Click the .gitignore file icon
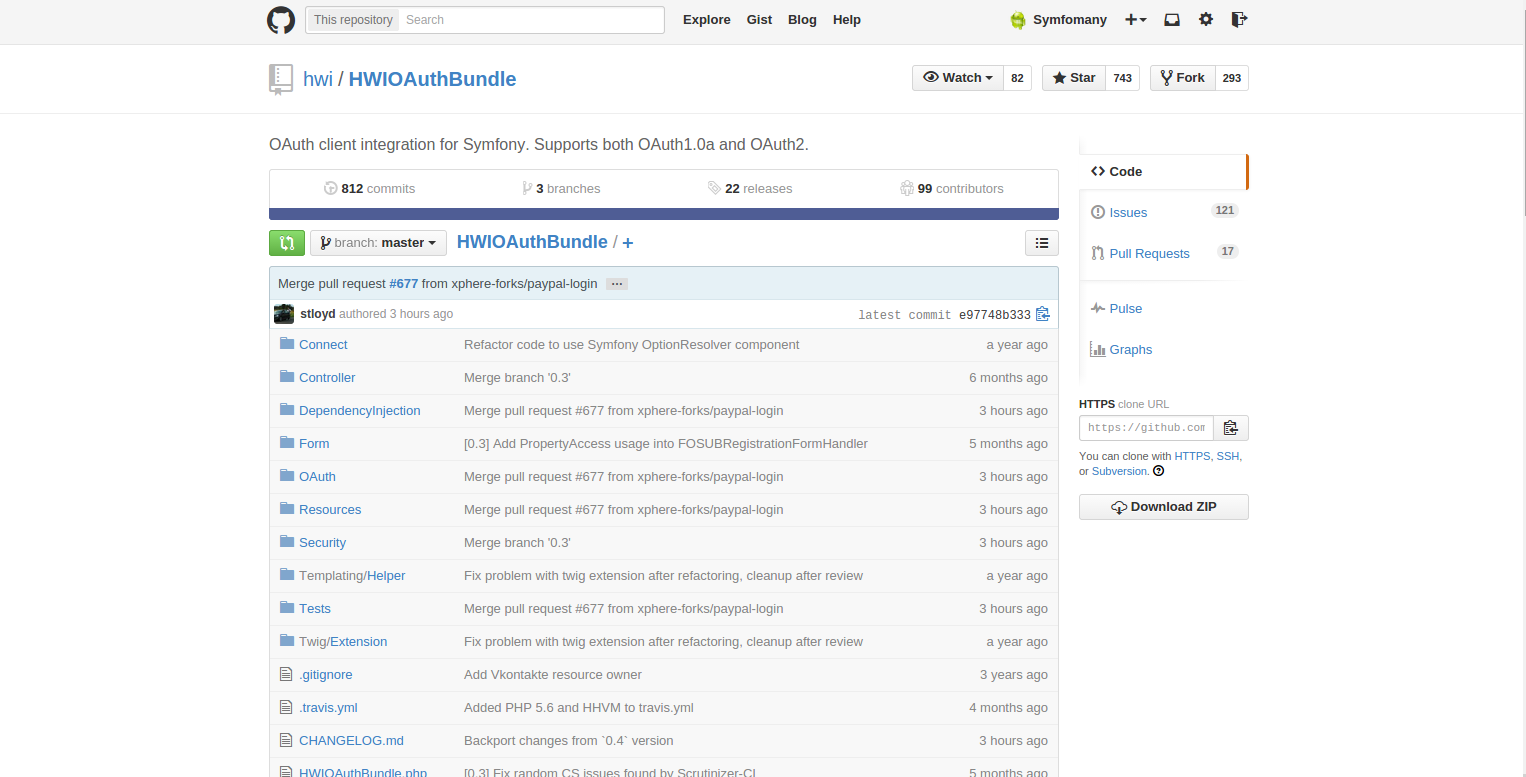The height and width of the screenshot is (777, 1526). click(x=286, y=674)
